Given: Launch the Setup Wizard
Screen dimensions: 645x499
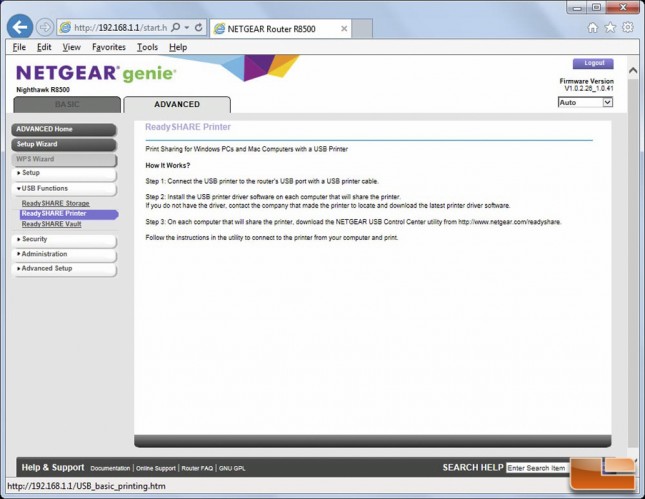Looking at the screenshot, I should tap(64, 144).
